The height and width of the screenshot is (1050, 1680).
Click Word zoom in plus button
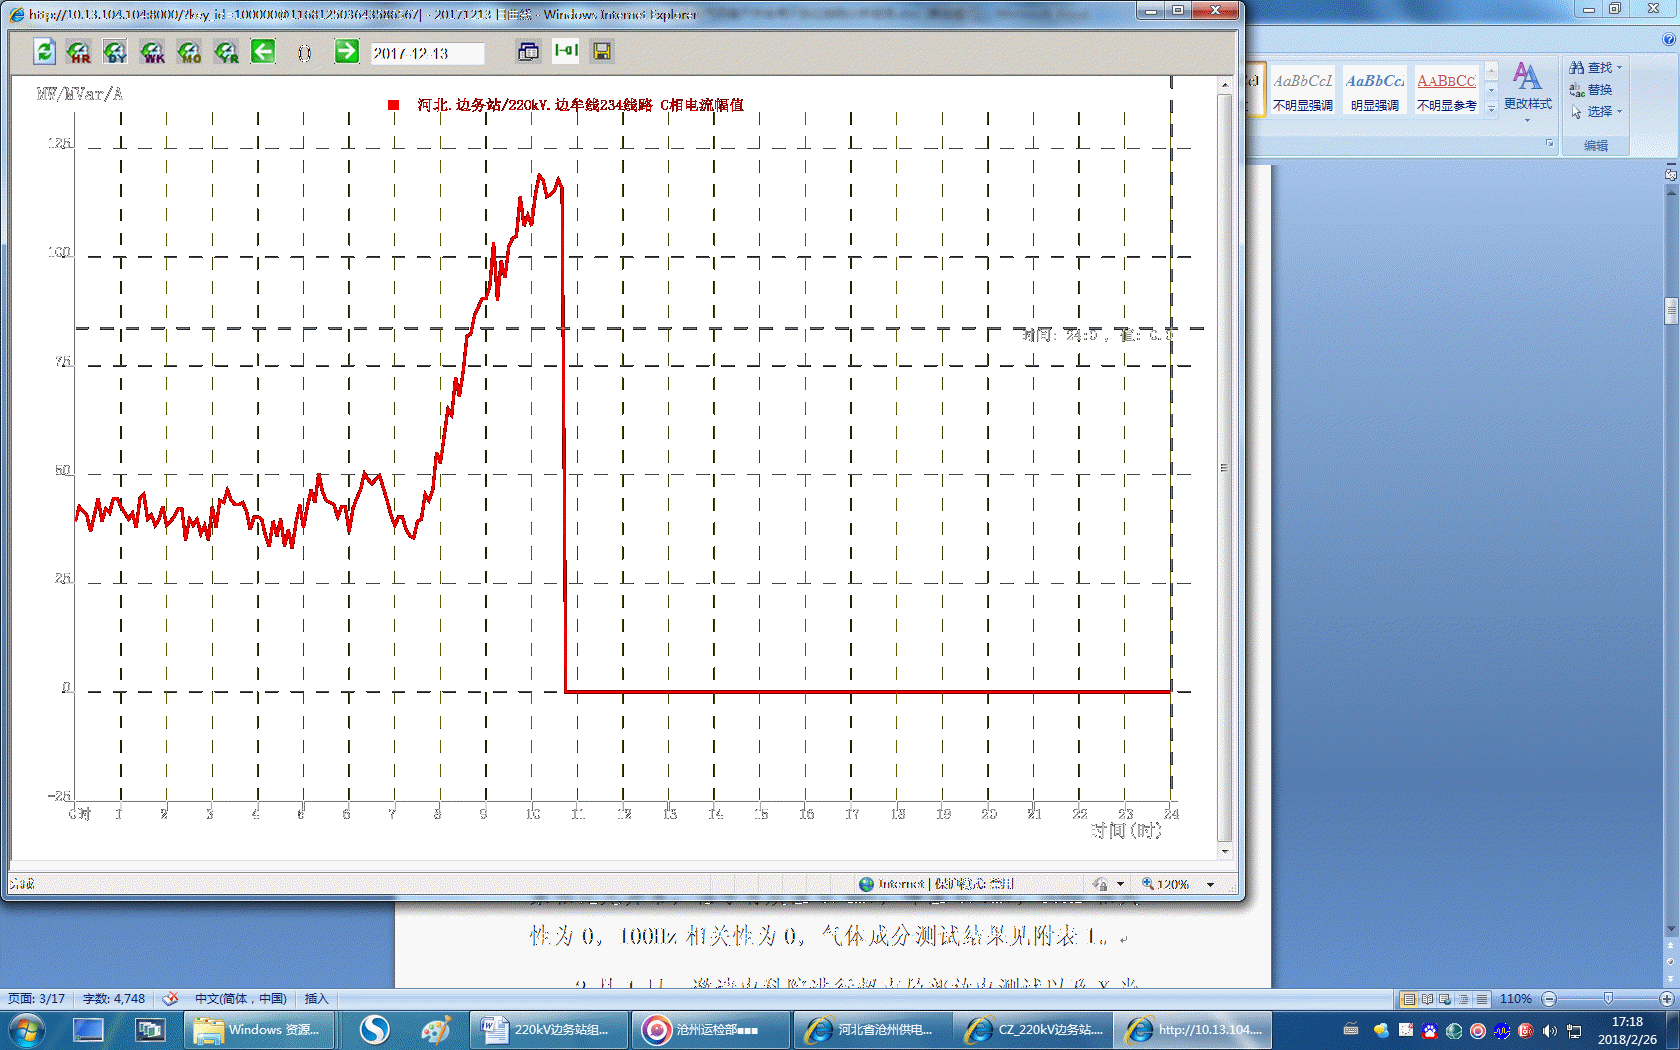(x=1667, y=999)
